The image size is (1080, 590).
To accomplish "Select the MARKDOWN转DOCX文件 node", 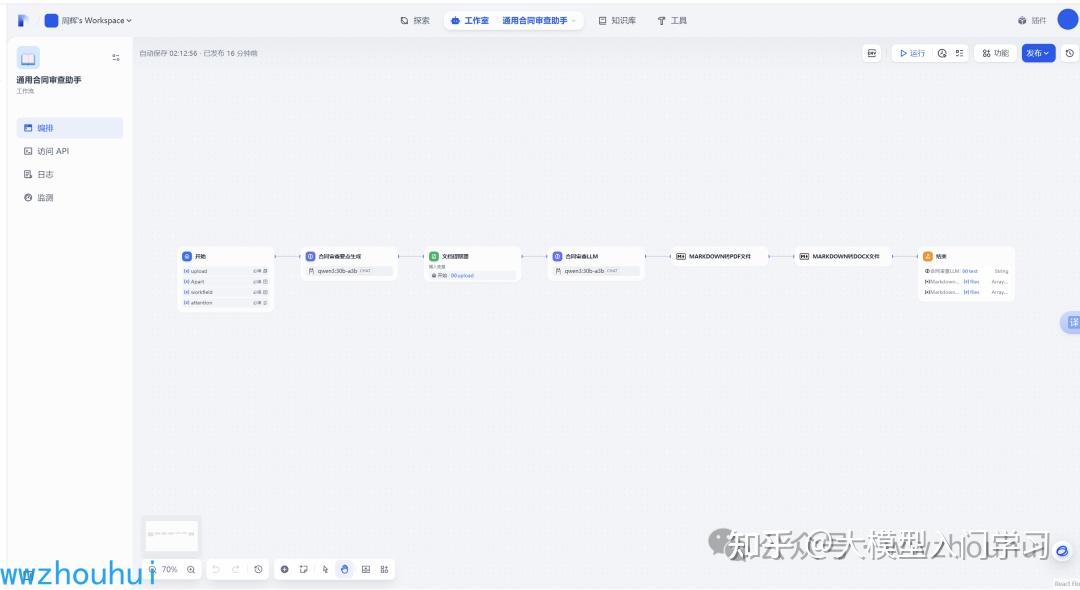I will [843, 256].
